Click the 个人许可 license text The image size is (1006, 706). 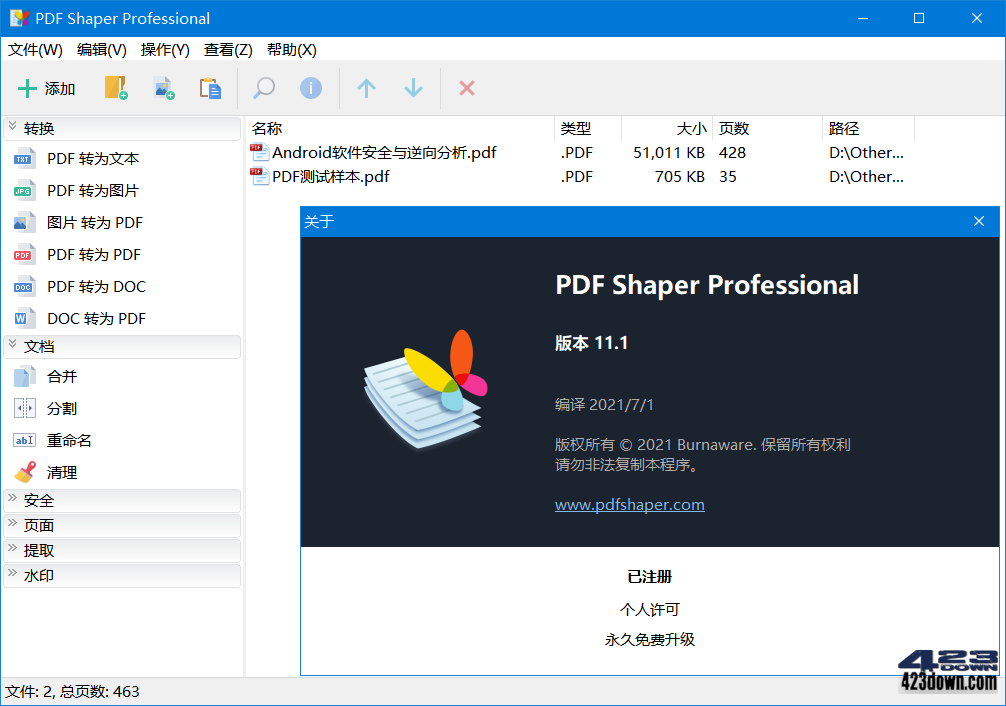[649, 609]
